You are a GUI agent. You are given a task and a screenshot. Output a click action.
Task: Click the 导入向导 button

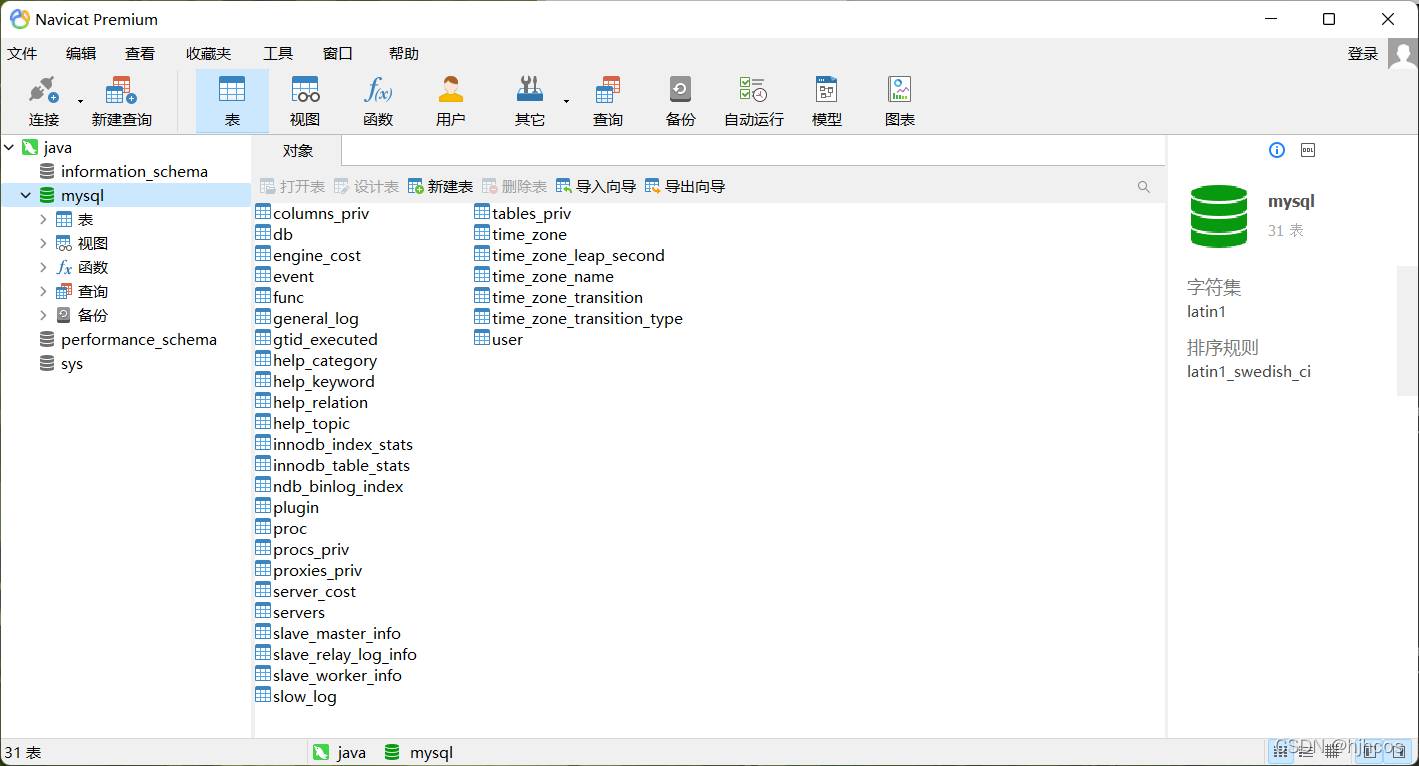[596, 187]
